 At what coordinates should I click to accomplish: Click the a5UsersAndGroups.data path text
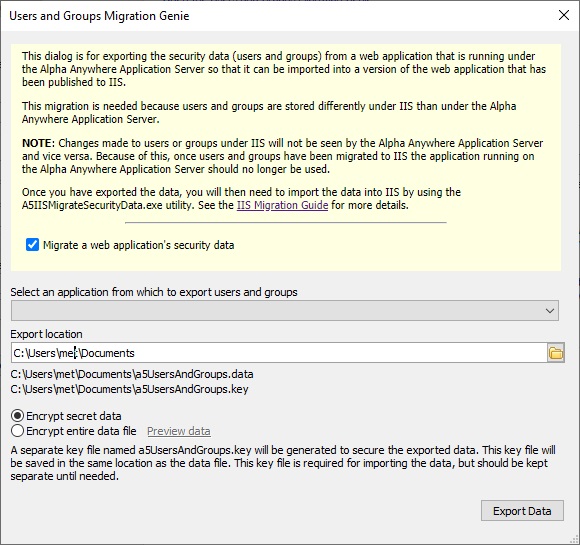click(x=132, y=374)
